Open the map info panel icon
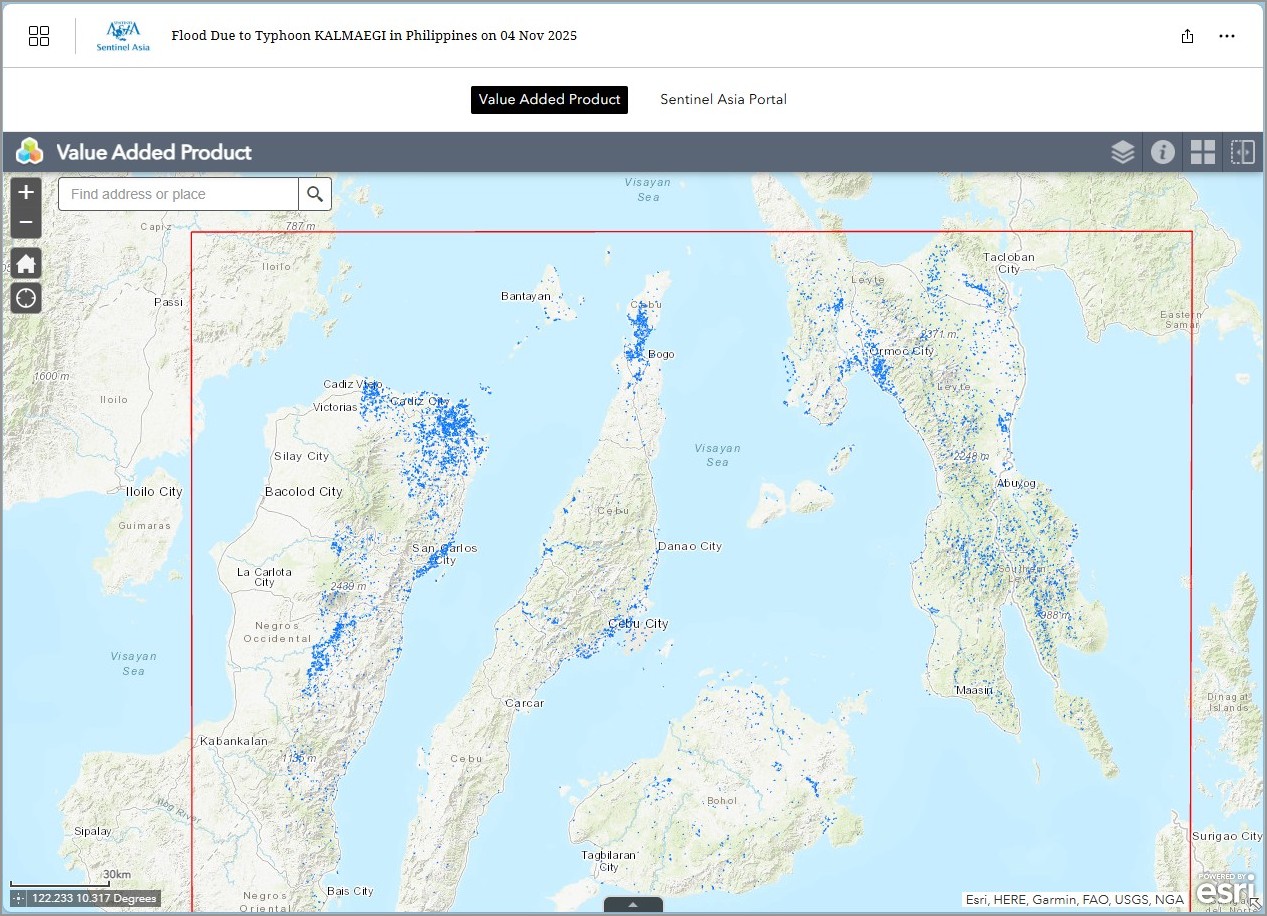This screenshot has width=1267, height=916. click(1162, 152)
